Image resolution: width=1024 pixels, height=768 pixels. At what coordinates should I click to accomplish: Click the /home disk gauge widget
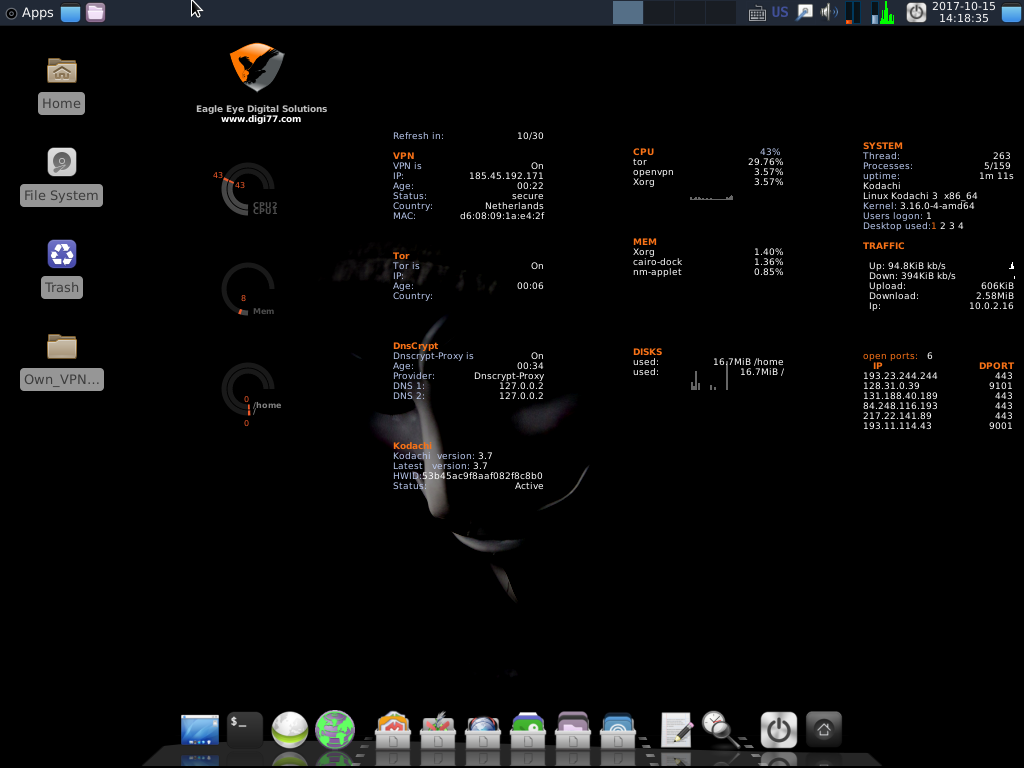tap(251, 392)
